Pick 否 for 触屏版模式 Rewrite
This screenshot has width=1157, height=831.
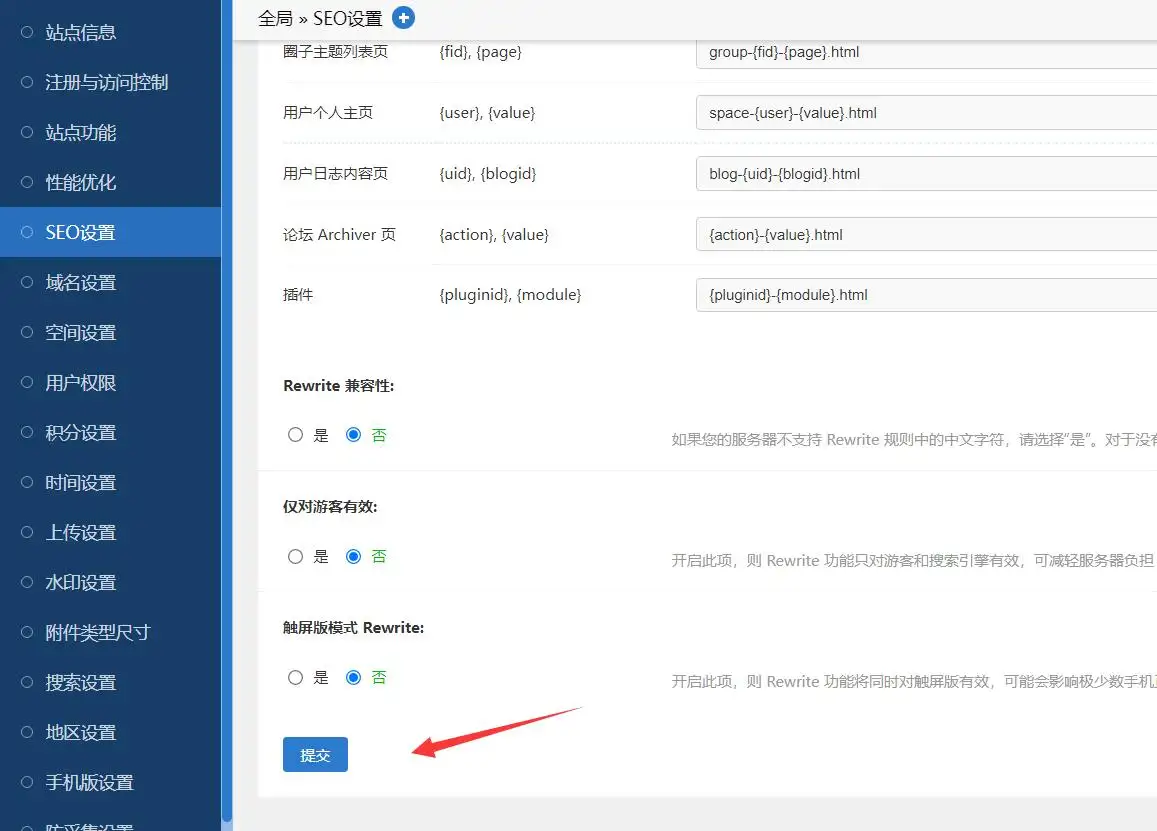click(x=353, y=677)
